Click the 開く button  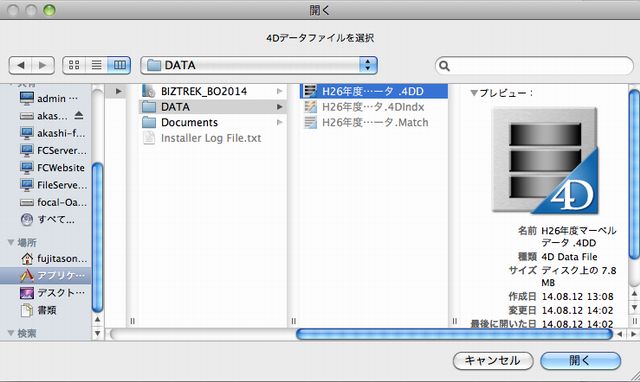pos(580,361)
